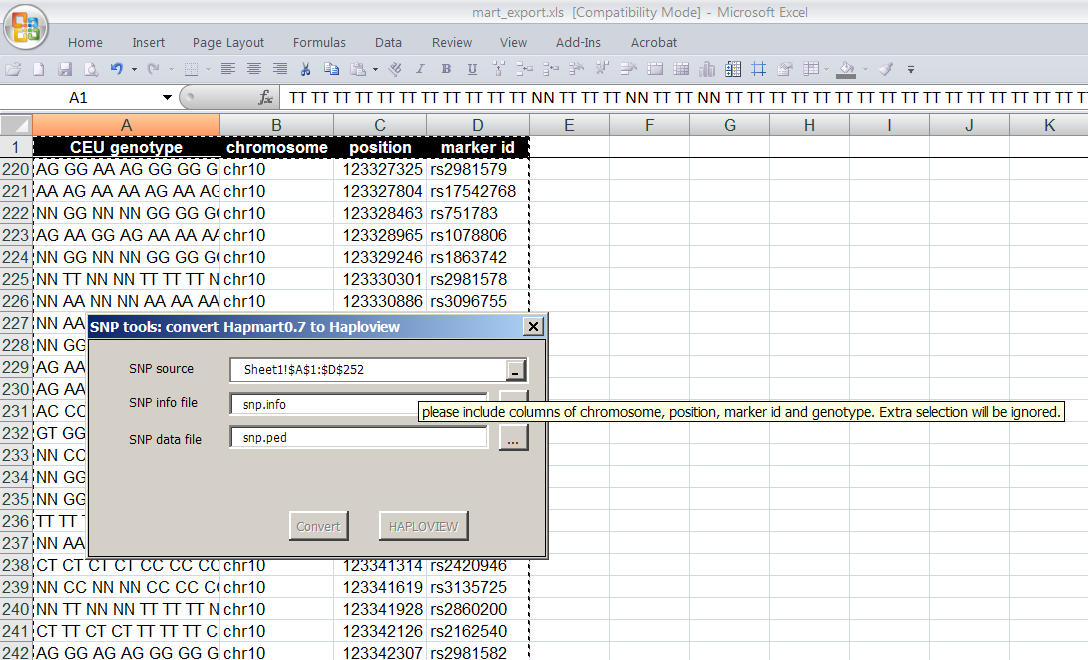This screenshot has height=660, width=1088.
Task: Click the Convert button in SNP tools dialog
Action: click(318, 526)
